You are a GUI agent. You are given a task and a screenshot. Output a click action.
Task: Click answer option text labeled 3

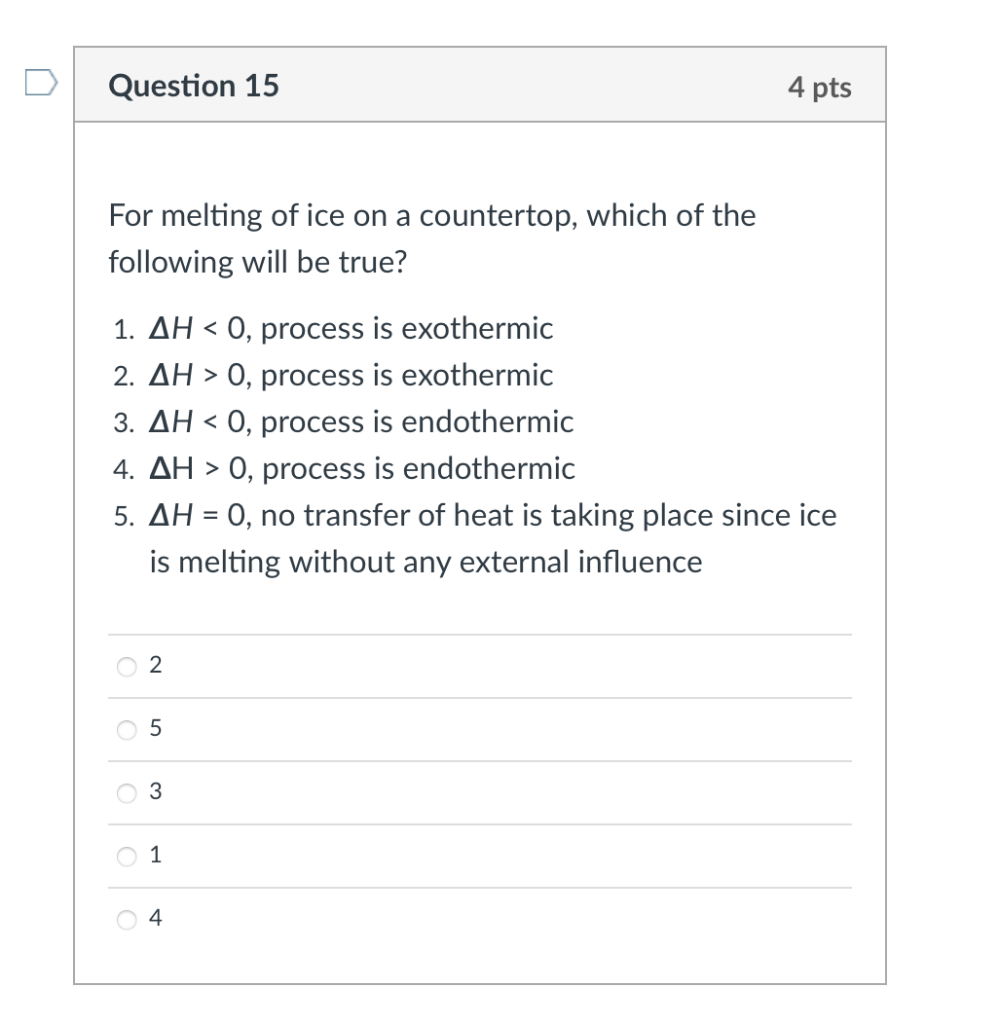[156, 793]
